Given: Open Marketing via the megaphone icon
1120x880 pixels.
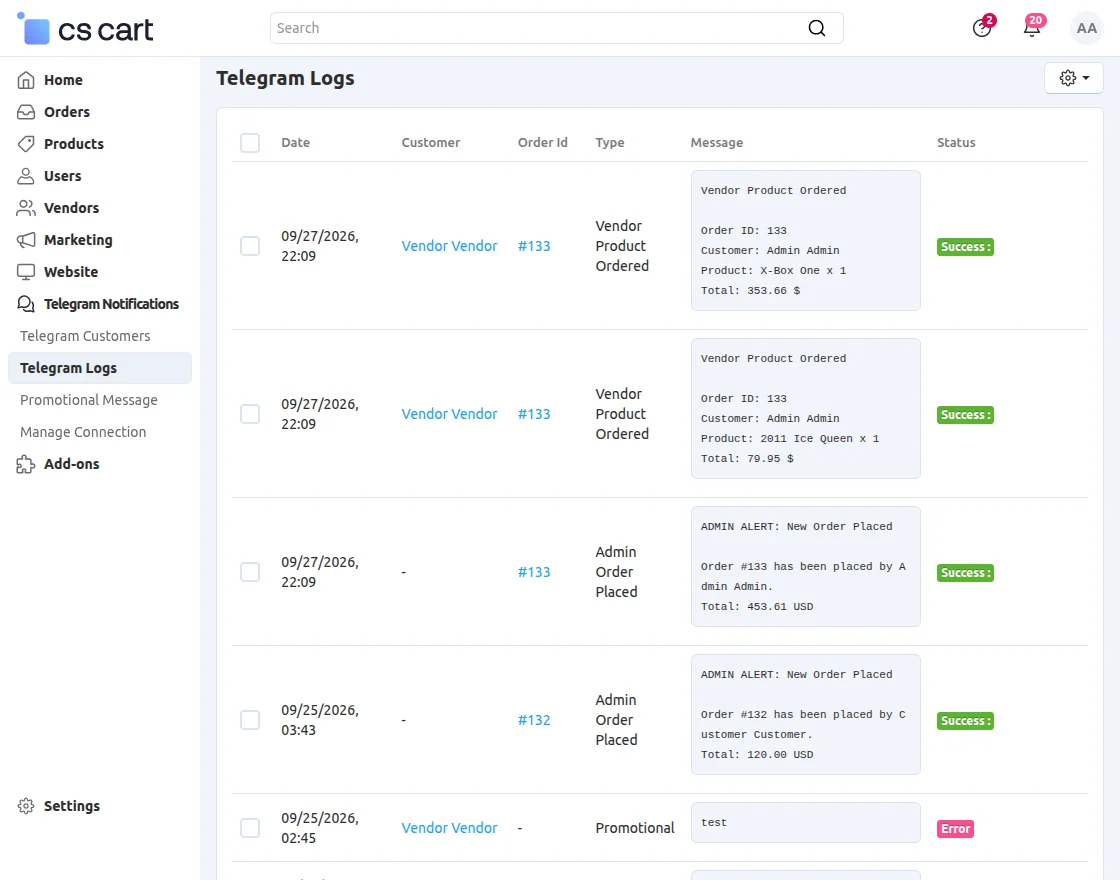Looking at the screenshot, I should pos(26,240).
